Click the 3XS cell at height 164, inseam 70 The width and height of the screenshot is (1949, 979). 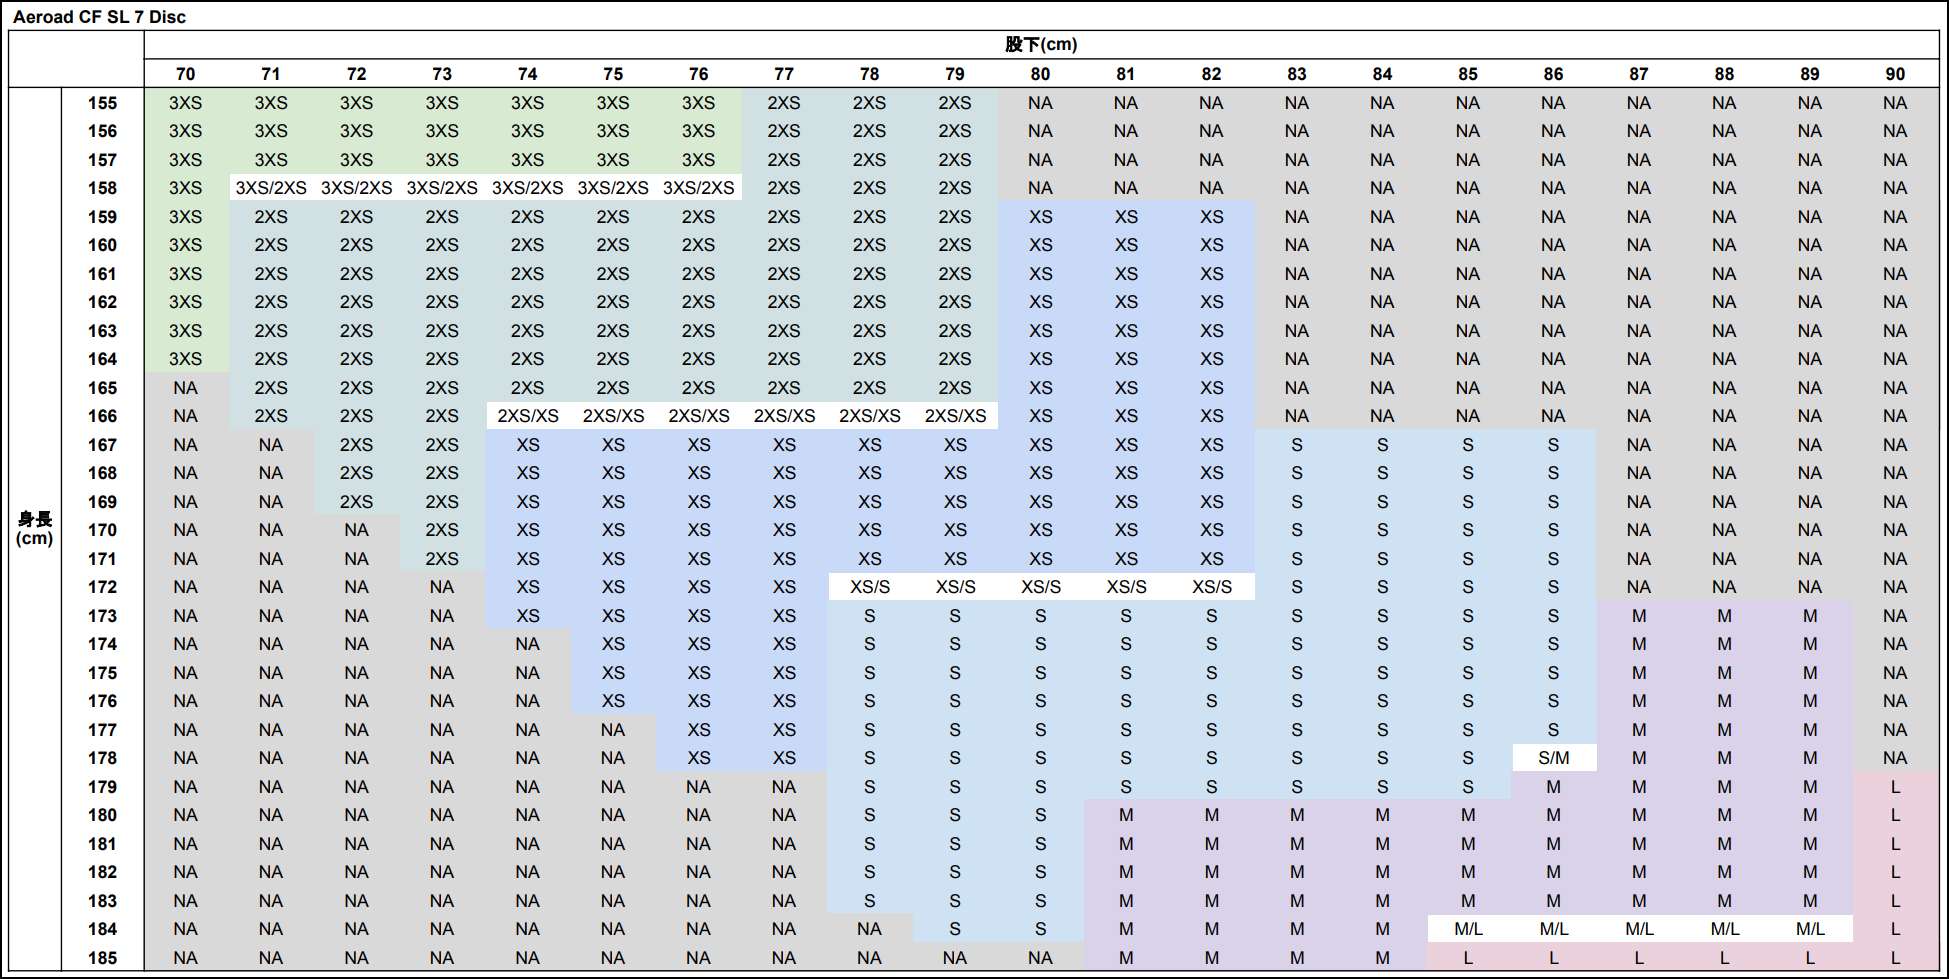pyautogui.click(x=186, y=359)
